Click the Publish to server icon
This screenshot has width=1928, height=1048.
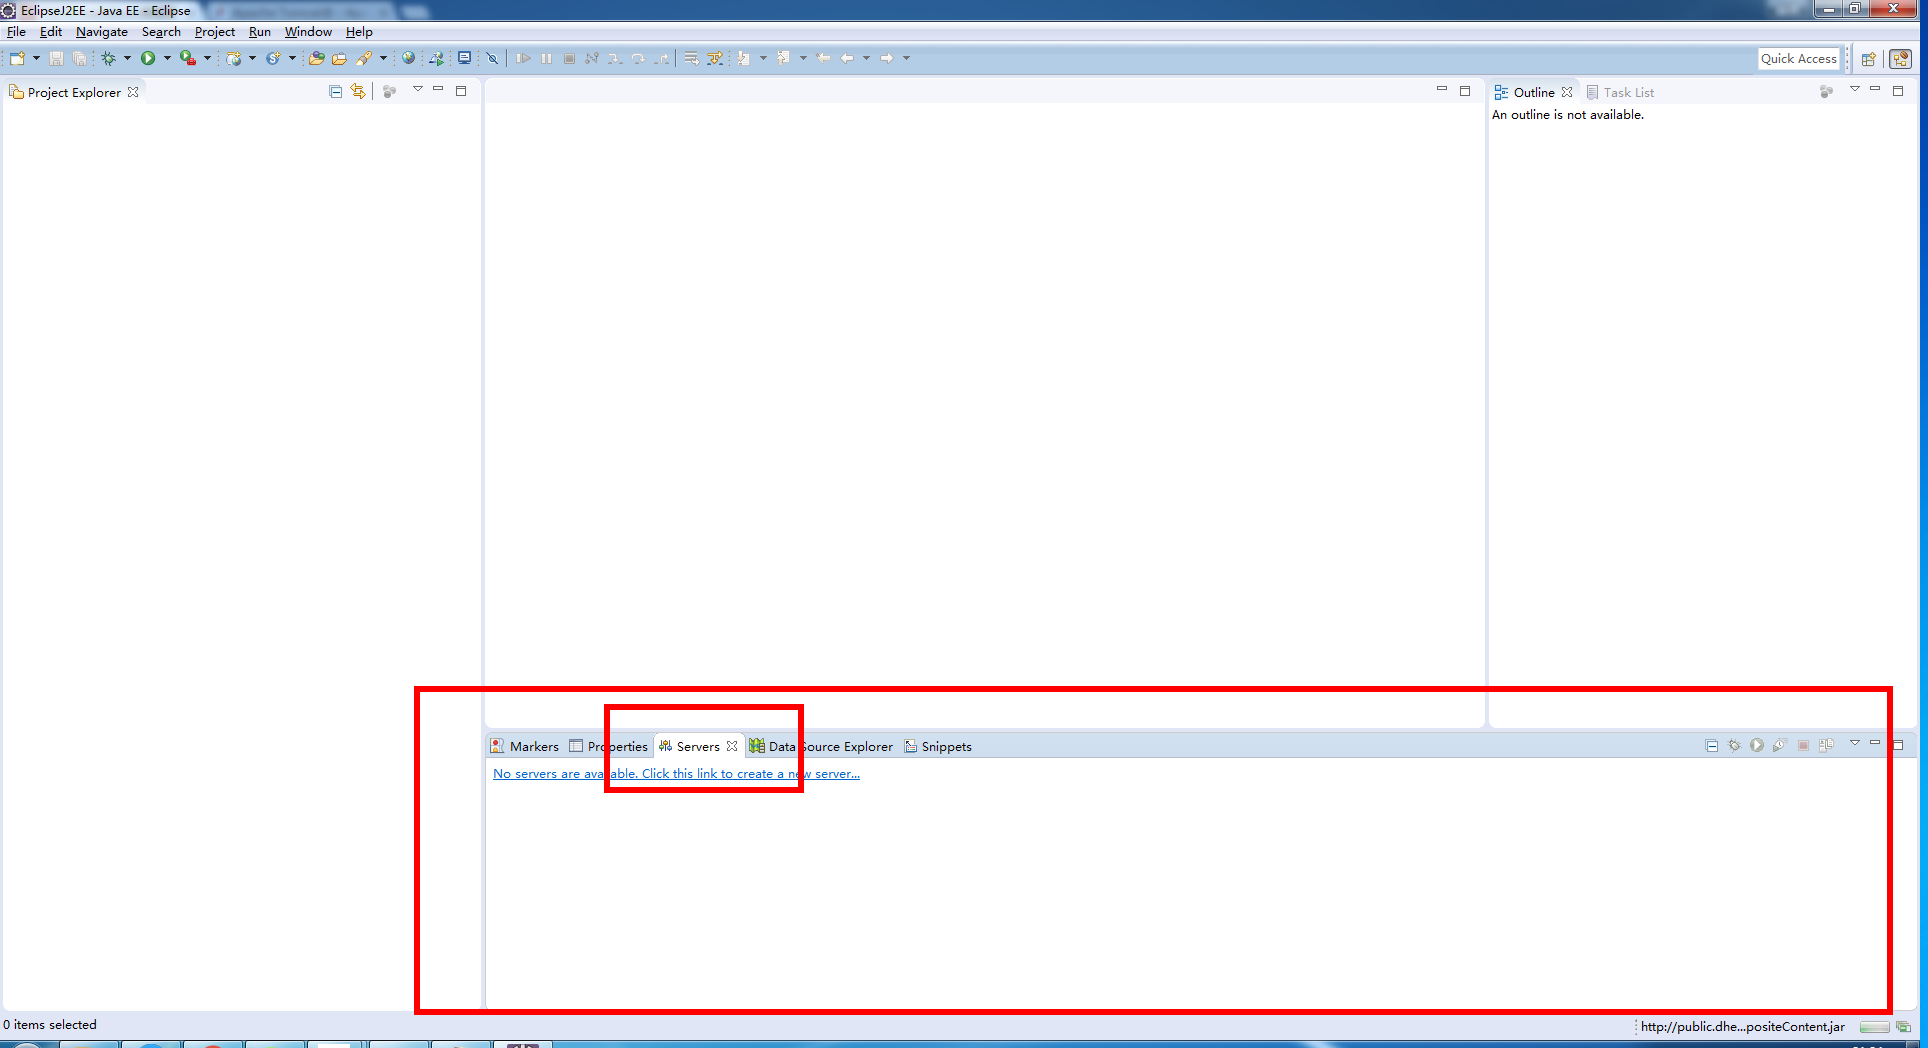1827,746
